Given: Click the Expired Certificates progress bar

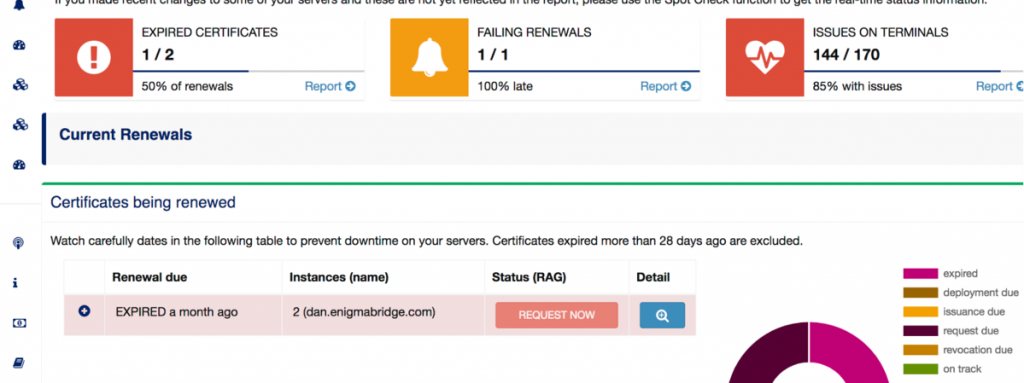Looking at the screenshot, I should click(249, 71).
